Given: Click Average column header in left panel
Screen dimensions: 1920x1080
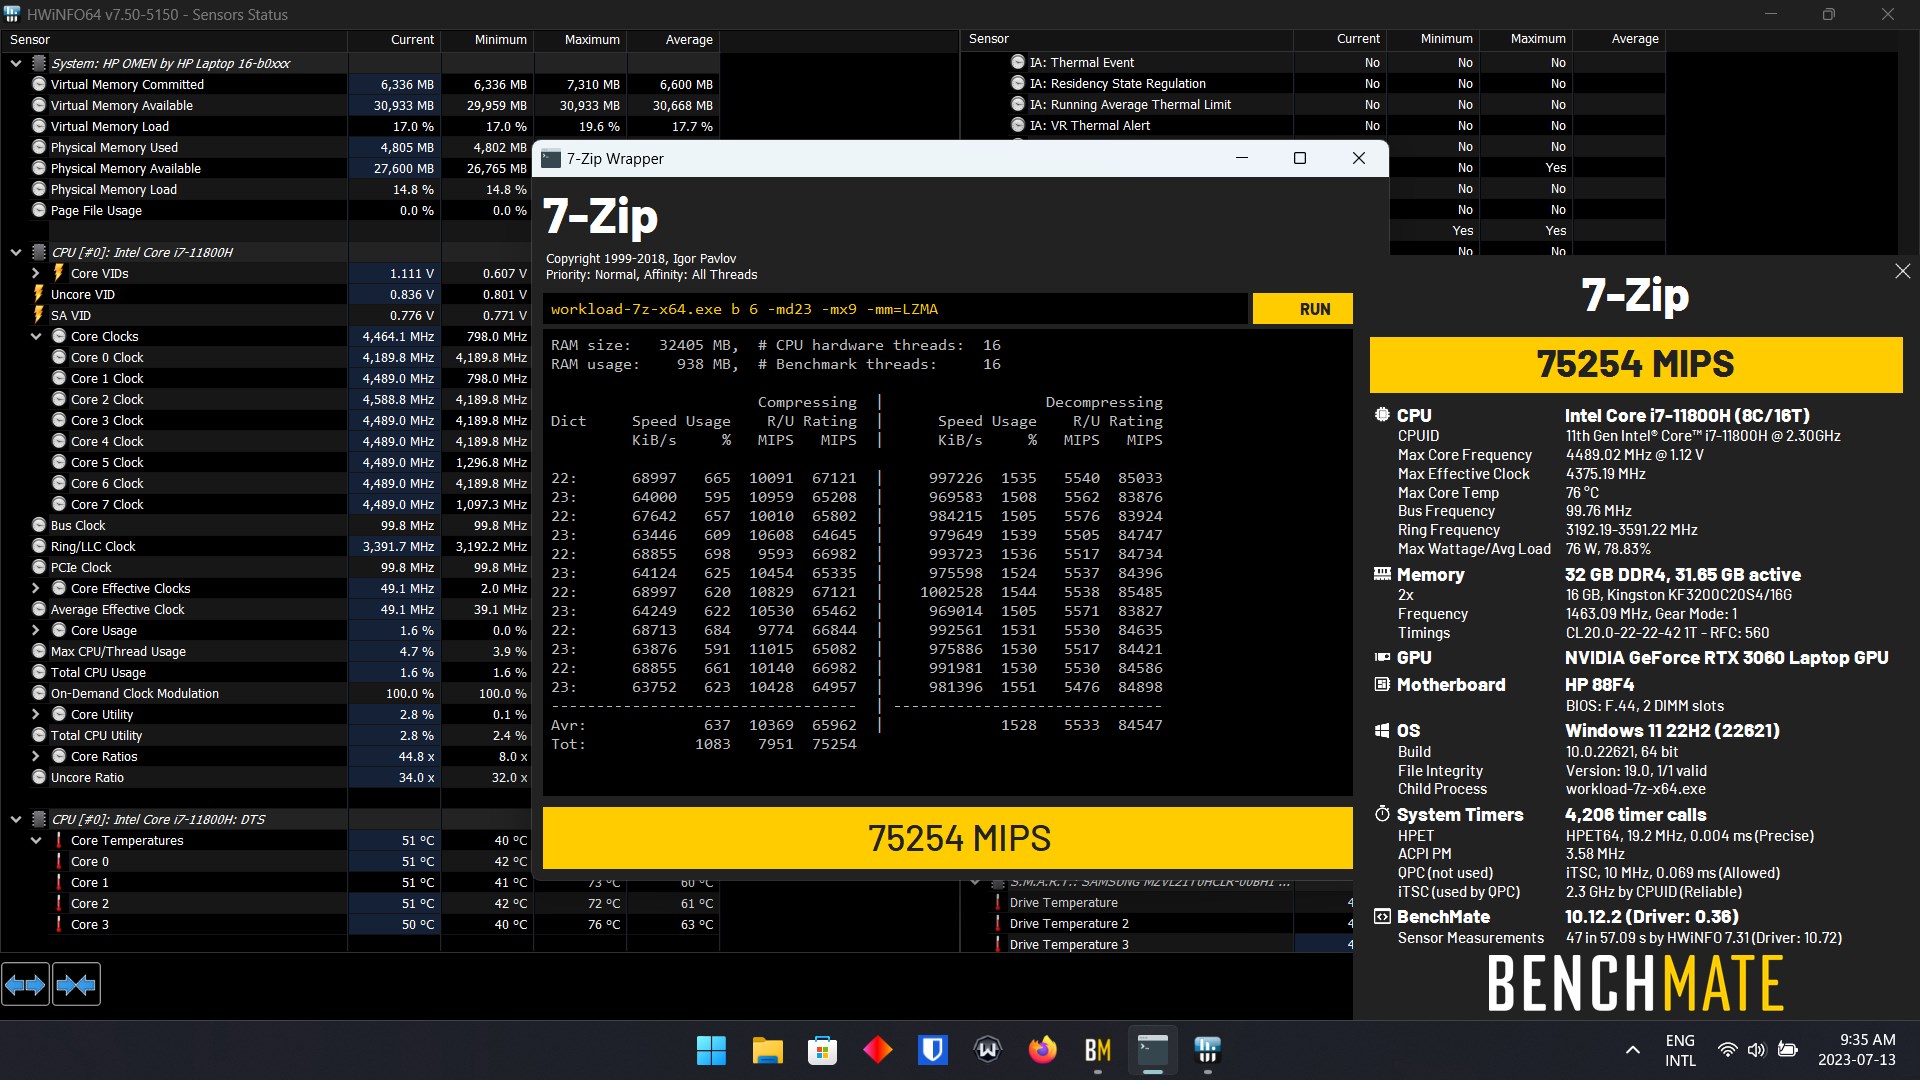Looking at the screenshot, I should 674,40.
